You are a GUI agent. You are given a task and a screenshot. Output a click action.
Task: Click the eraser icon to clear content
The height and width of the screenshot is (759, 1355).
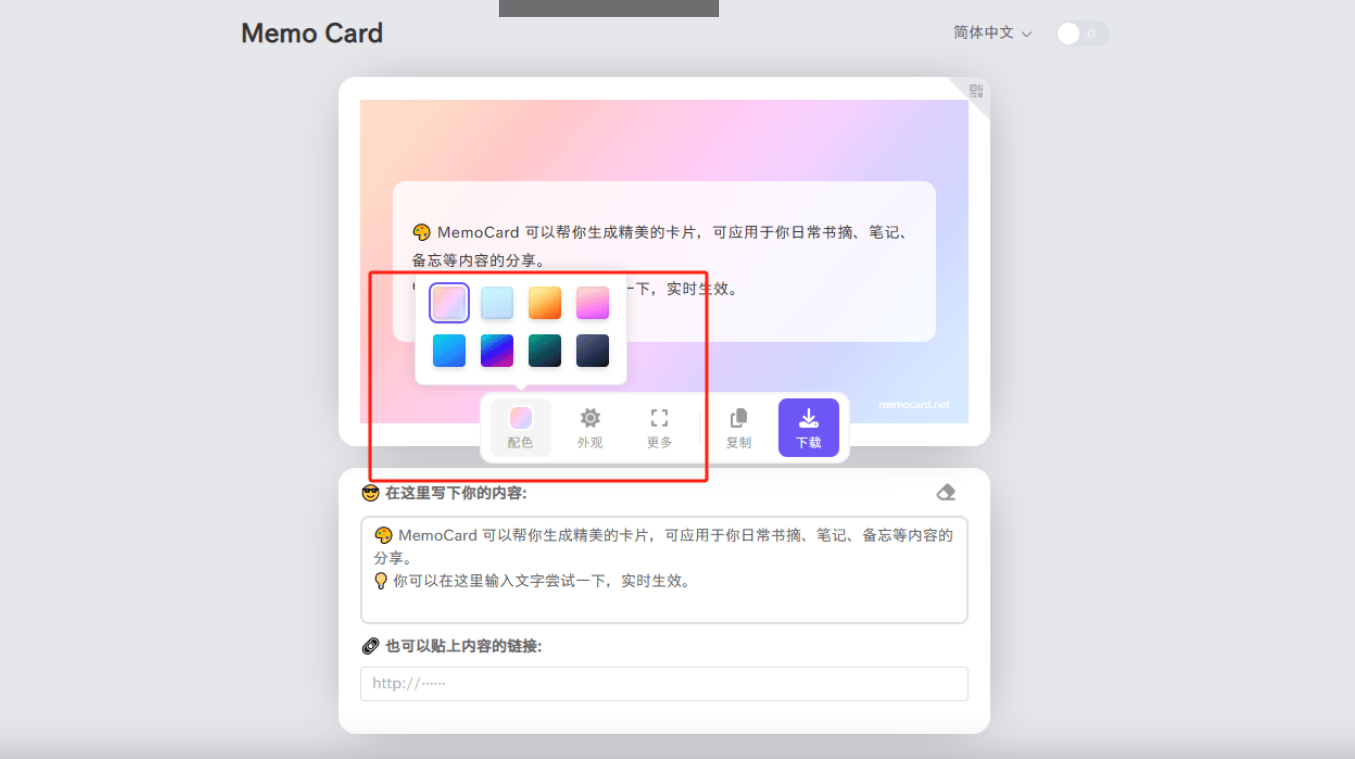[945, 491]
